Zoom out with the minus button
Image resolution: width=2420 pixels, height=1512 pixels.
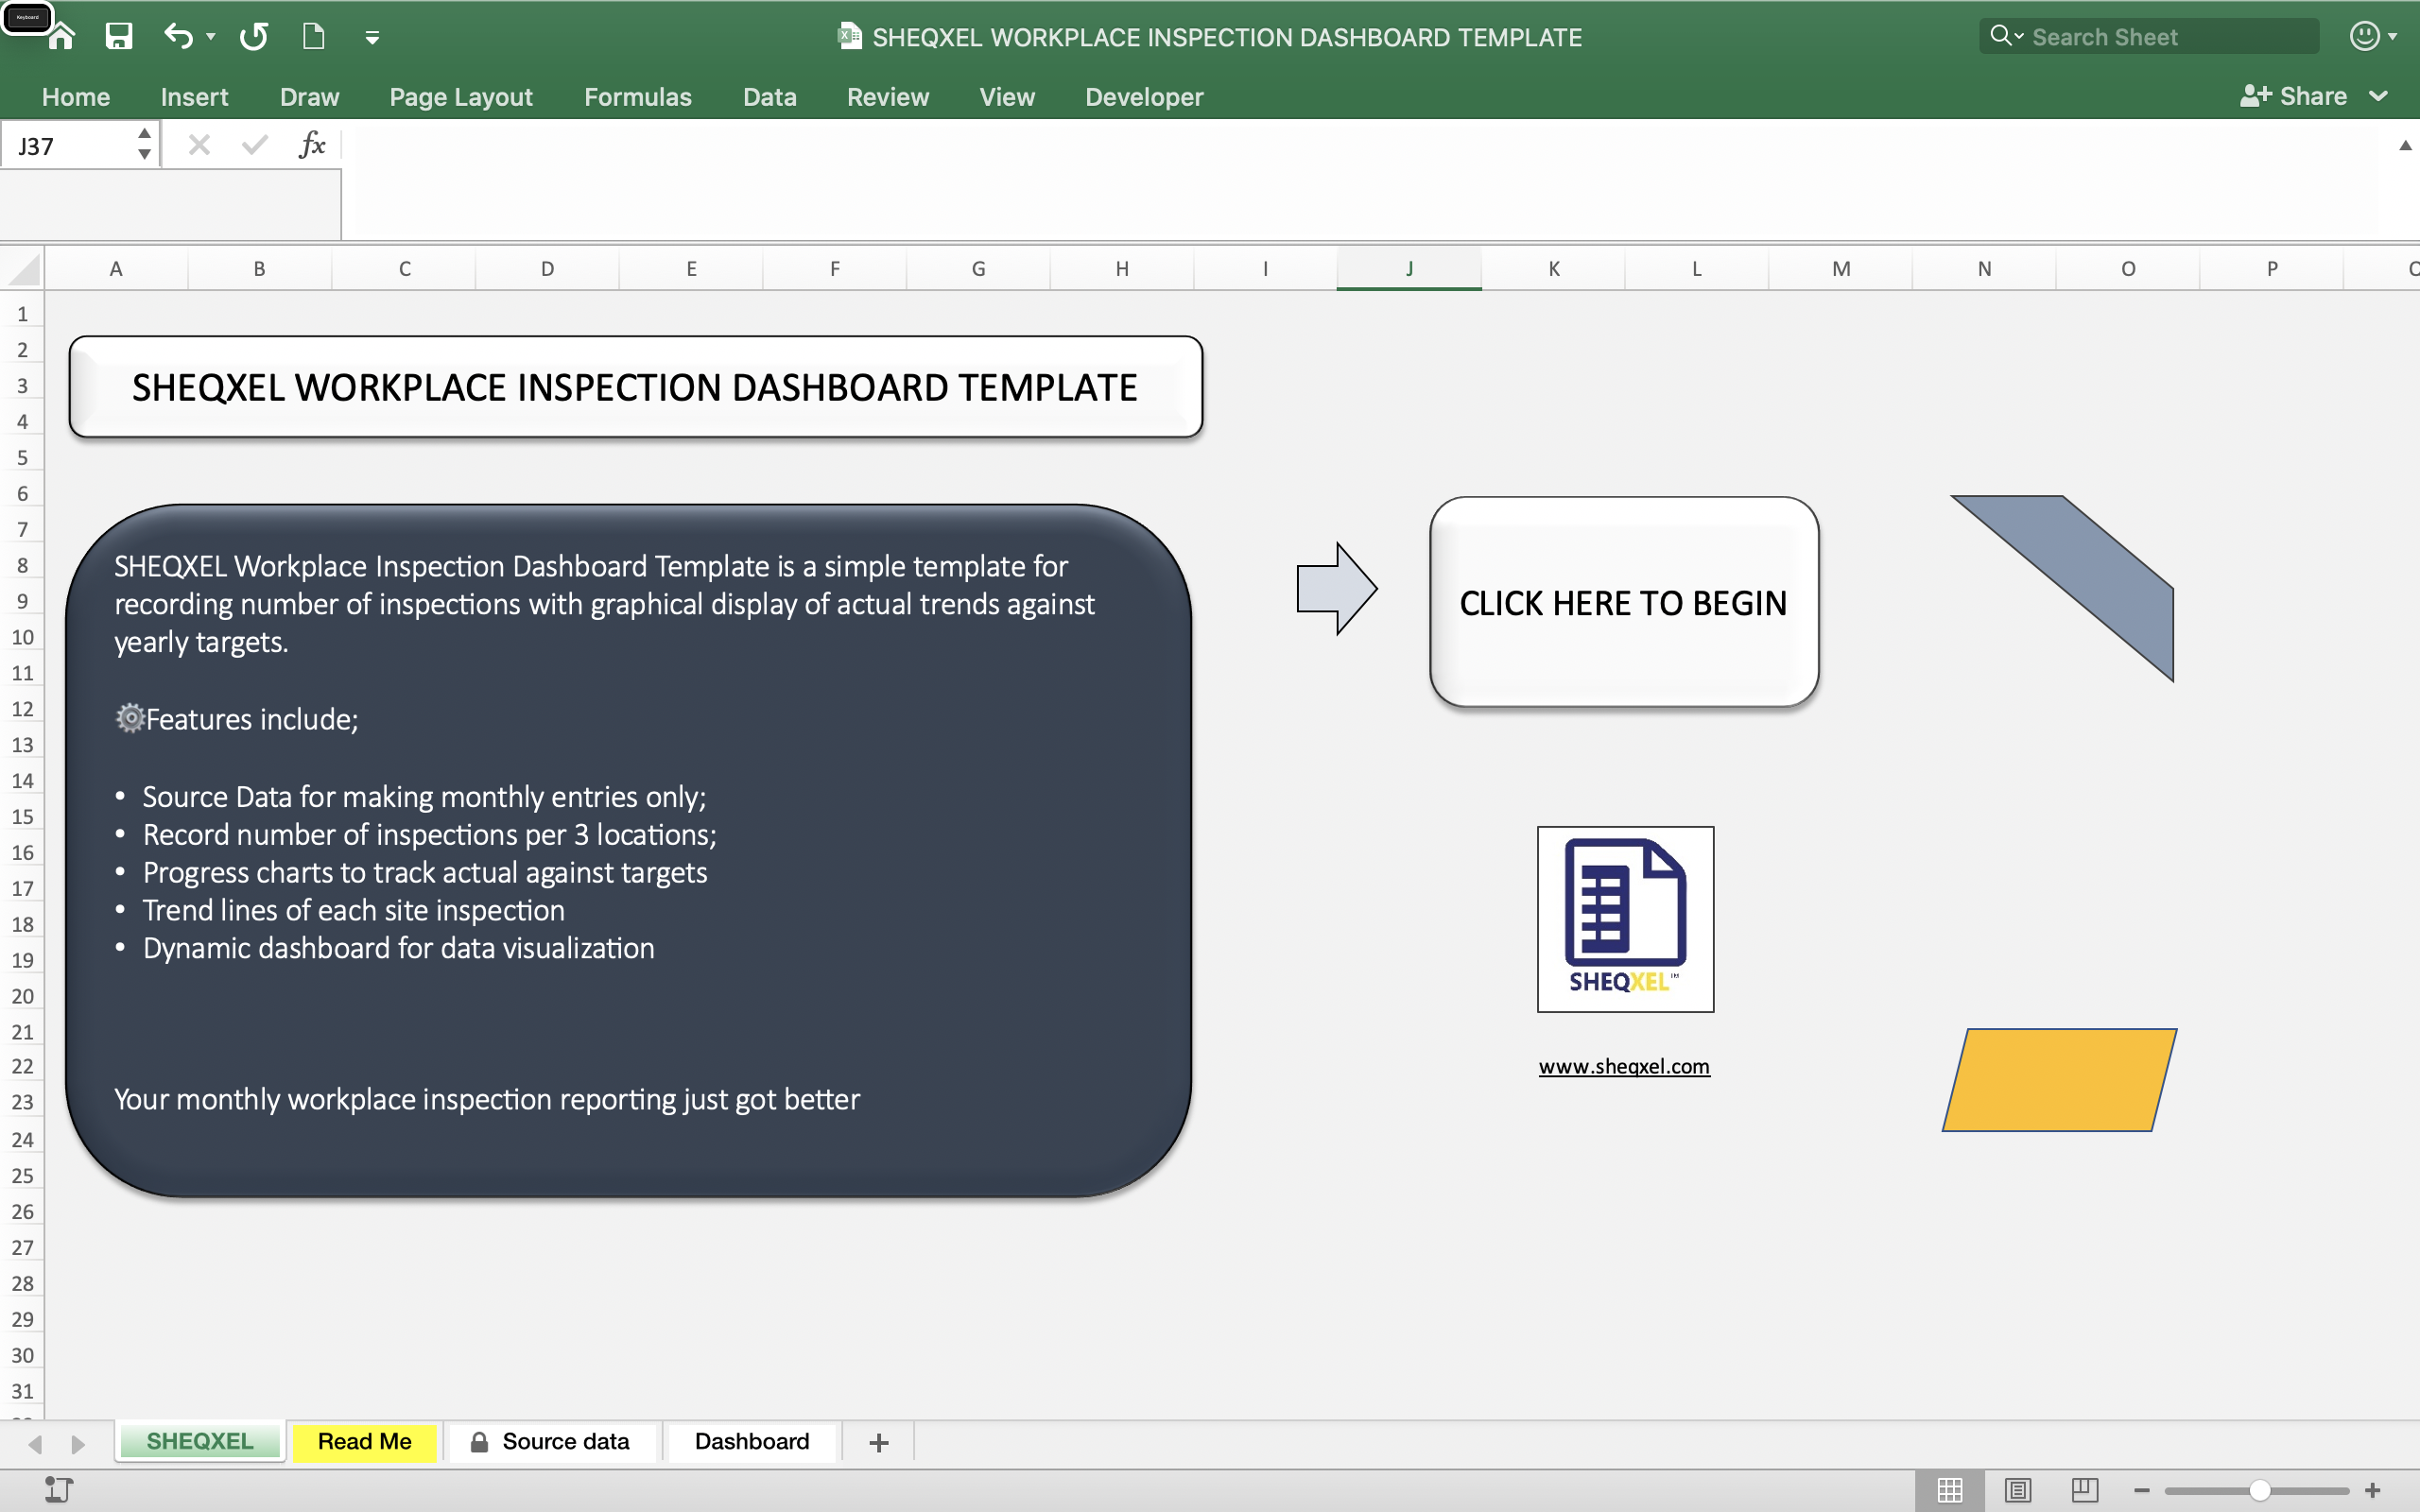click(2142, 1490)
